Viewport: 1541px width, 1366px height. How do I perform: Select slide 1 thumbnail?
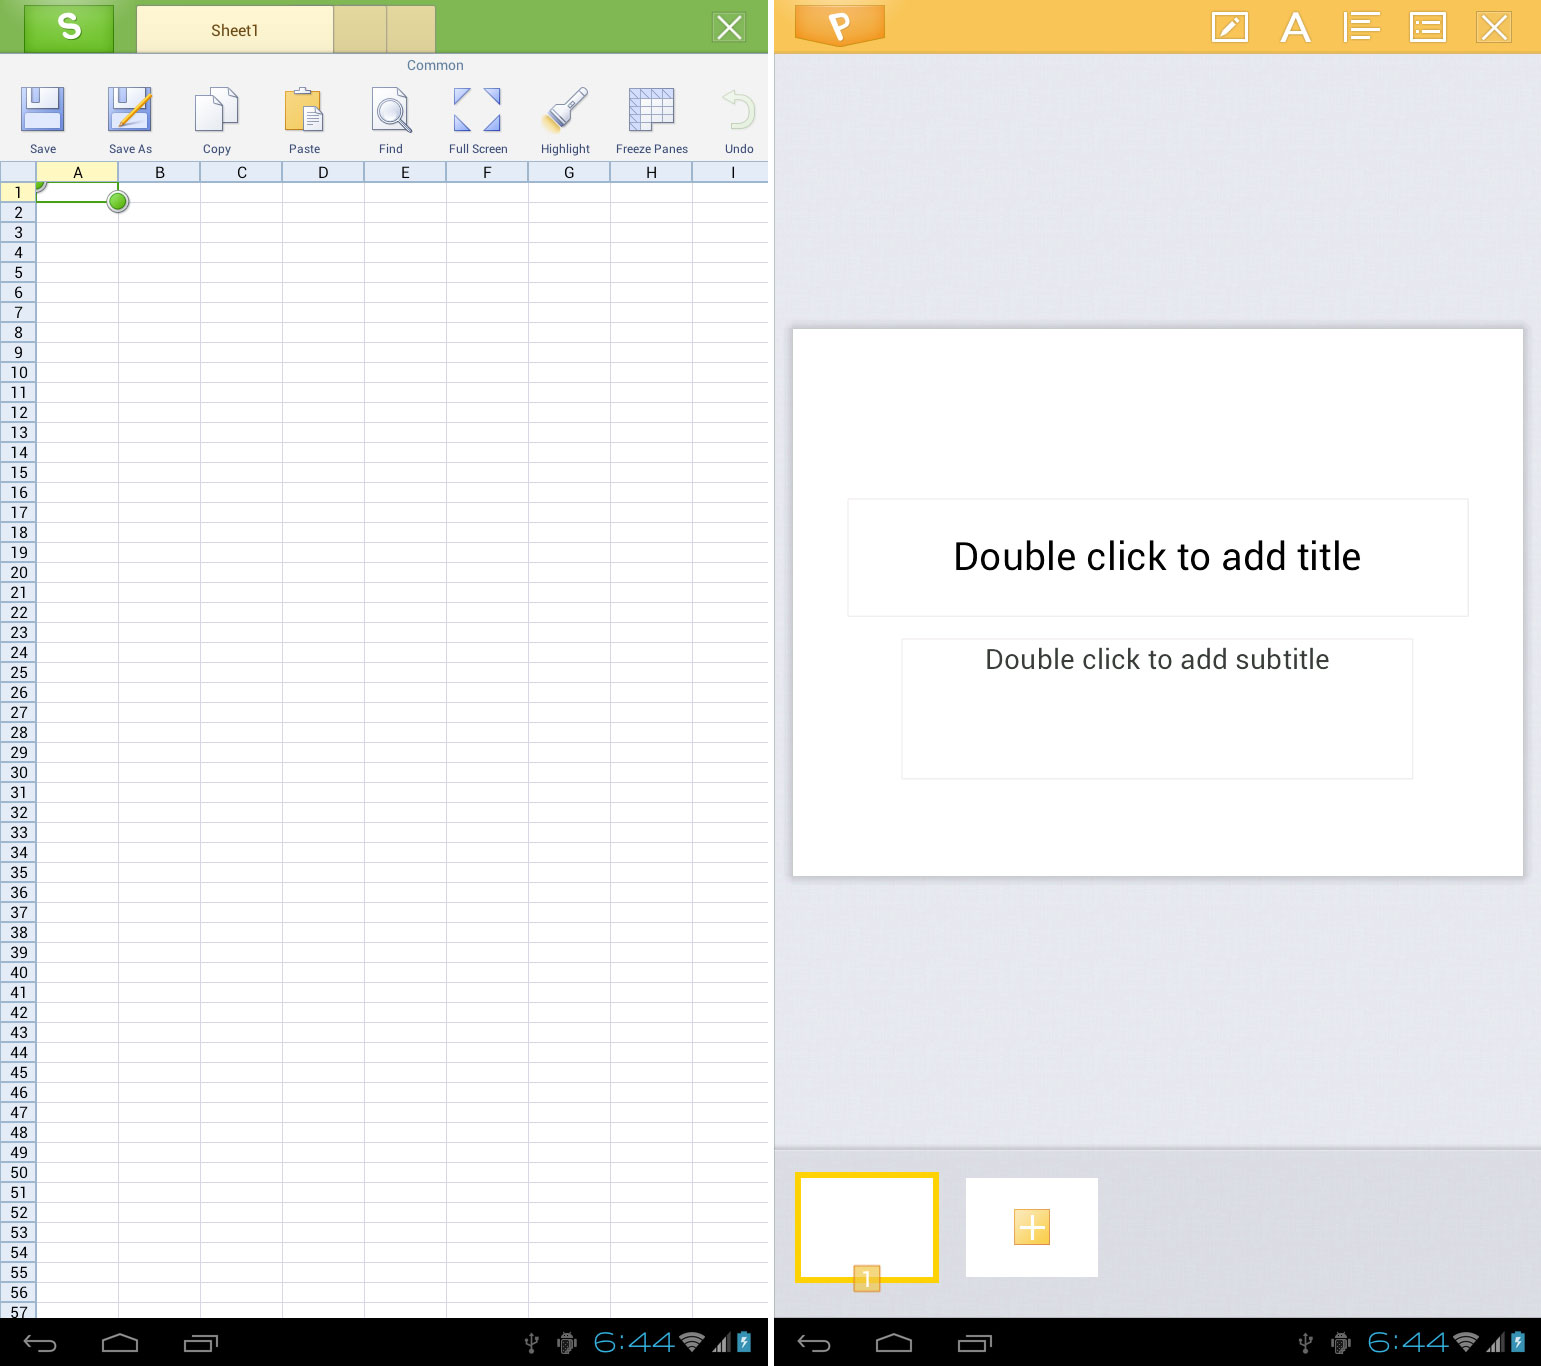867,1227
